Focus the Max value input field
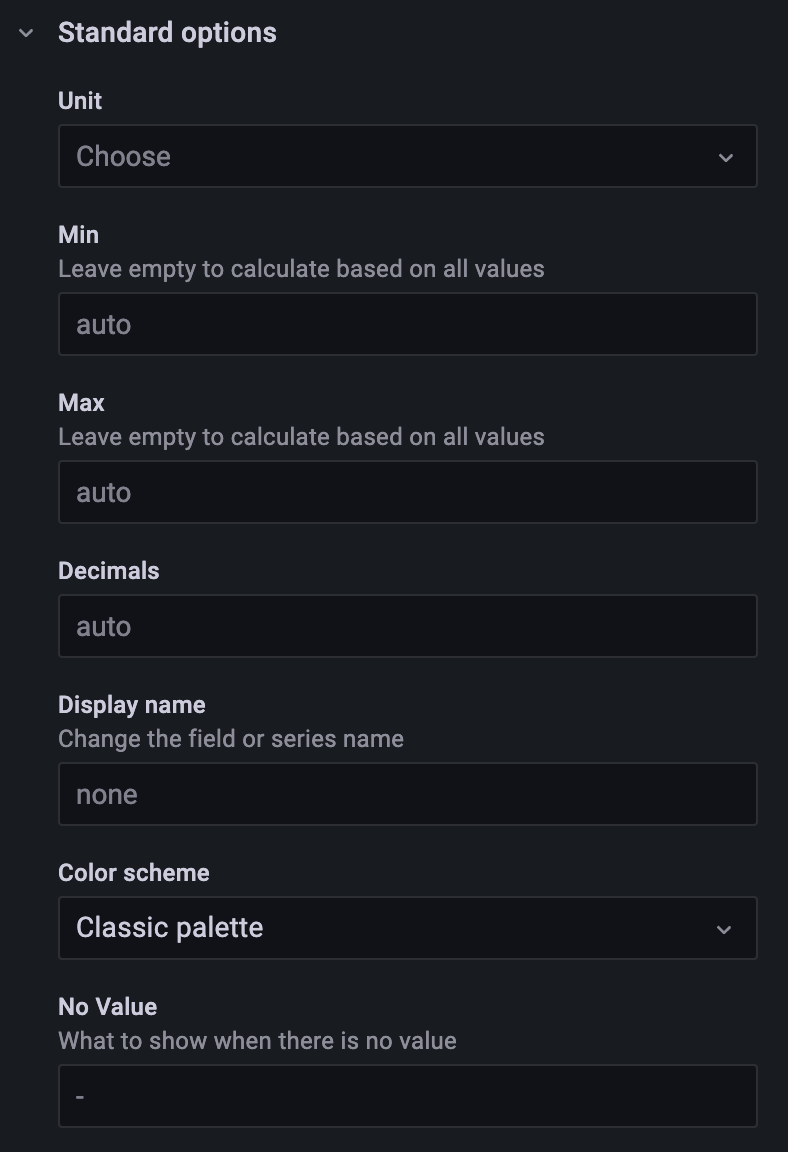 click(407, 492)
